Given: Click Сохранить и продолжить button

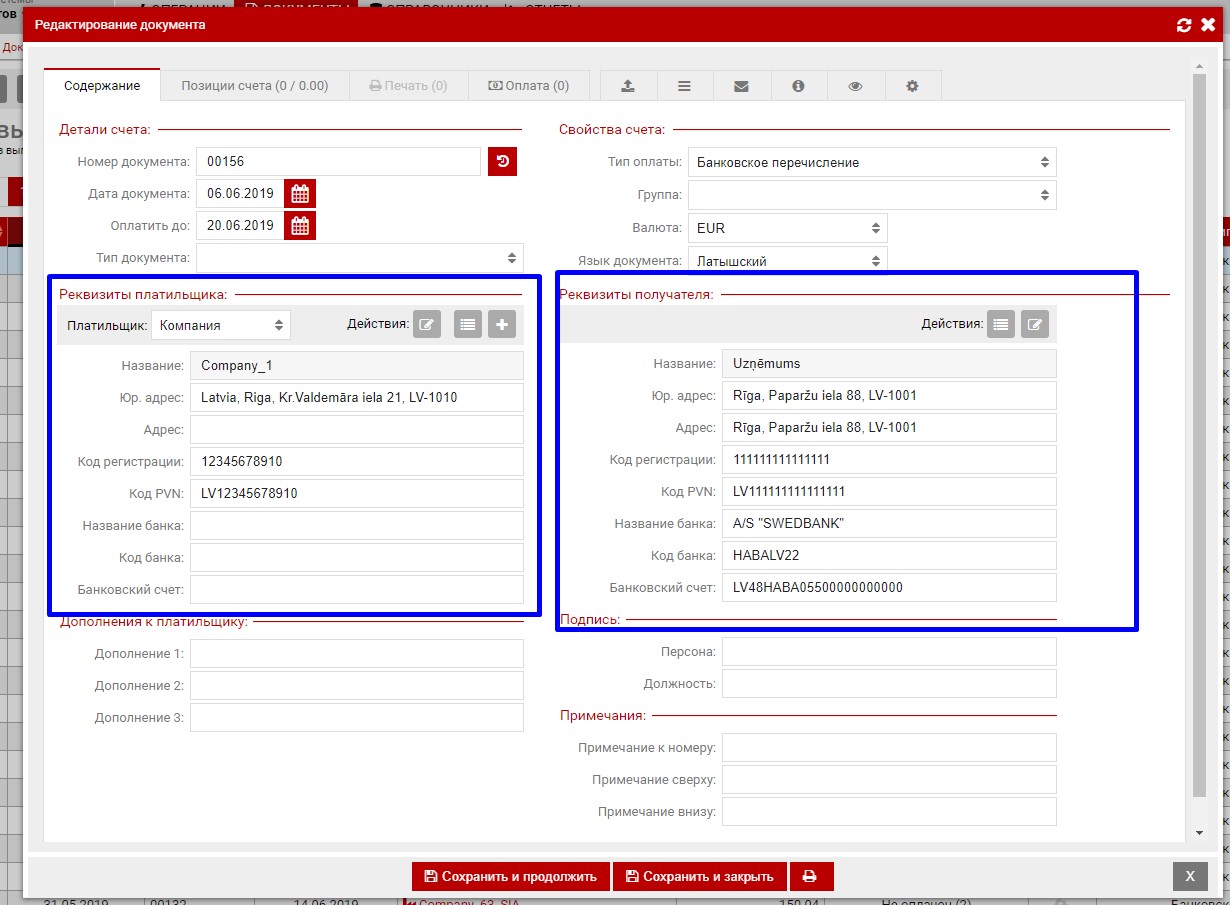Looking at the screenshot, I should [510, 876].
